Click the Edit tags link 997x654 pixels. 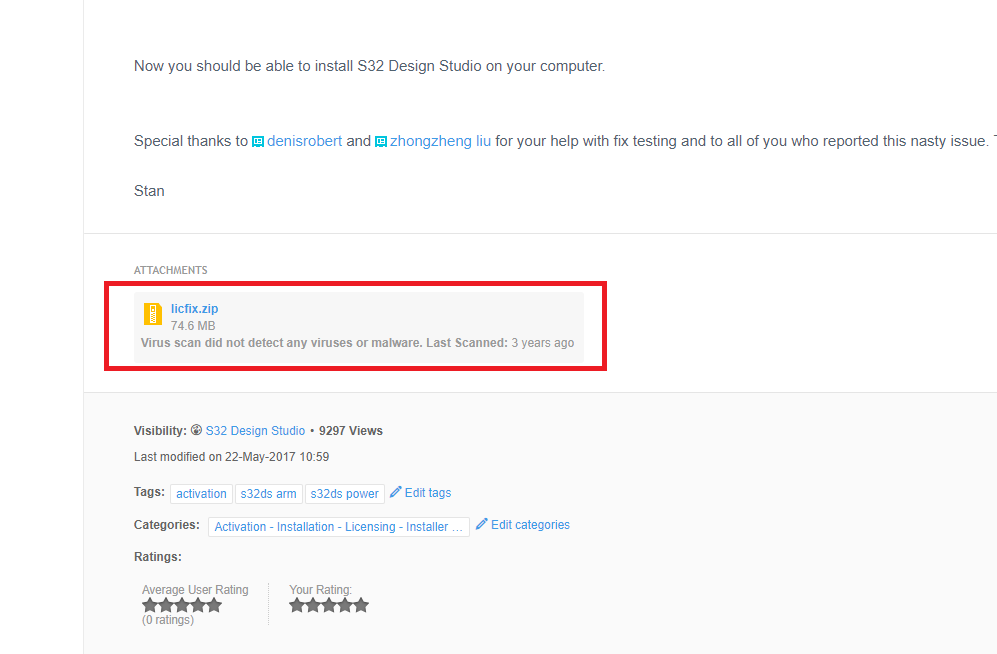(x=427, y=493)
